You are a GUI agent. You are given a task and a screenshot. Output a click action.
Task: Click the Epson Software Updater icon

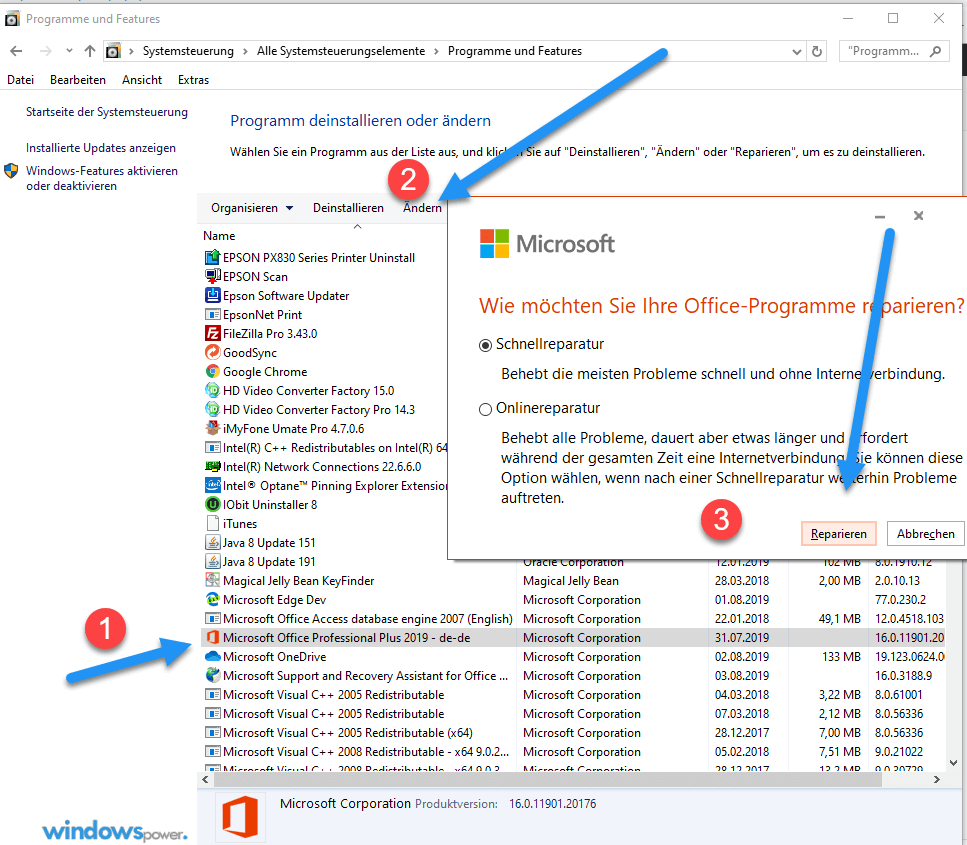coord(212,295)
